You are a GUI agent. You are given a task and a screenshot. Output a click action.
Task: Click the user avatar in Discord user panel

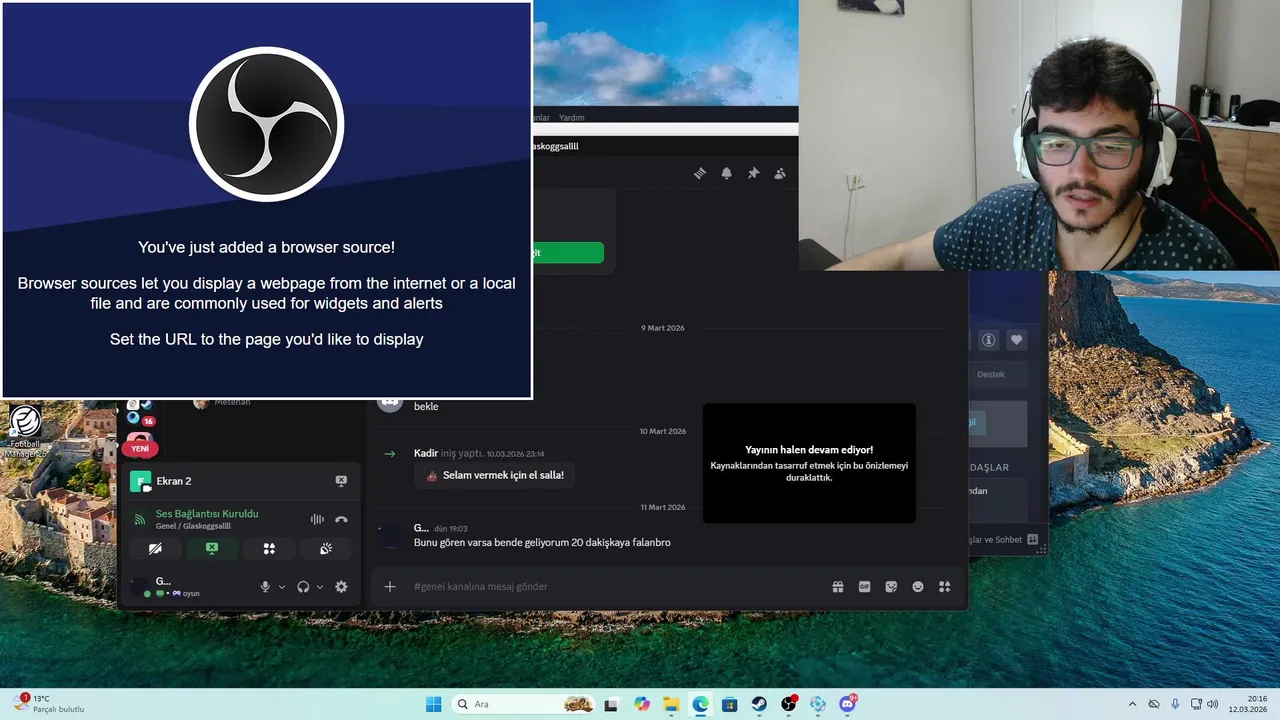[140, 587]
